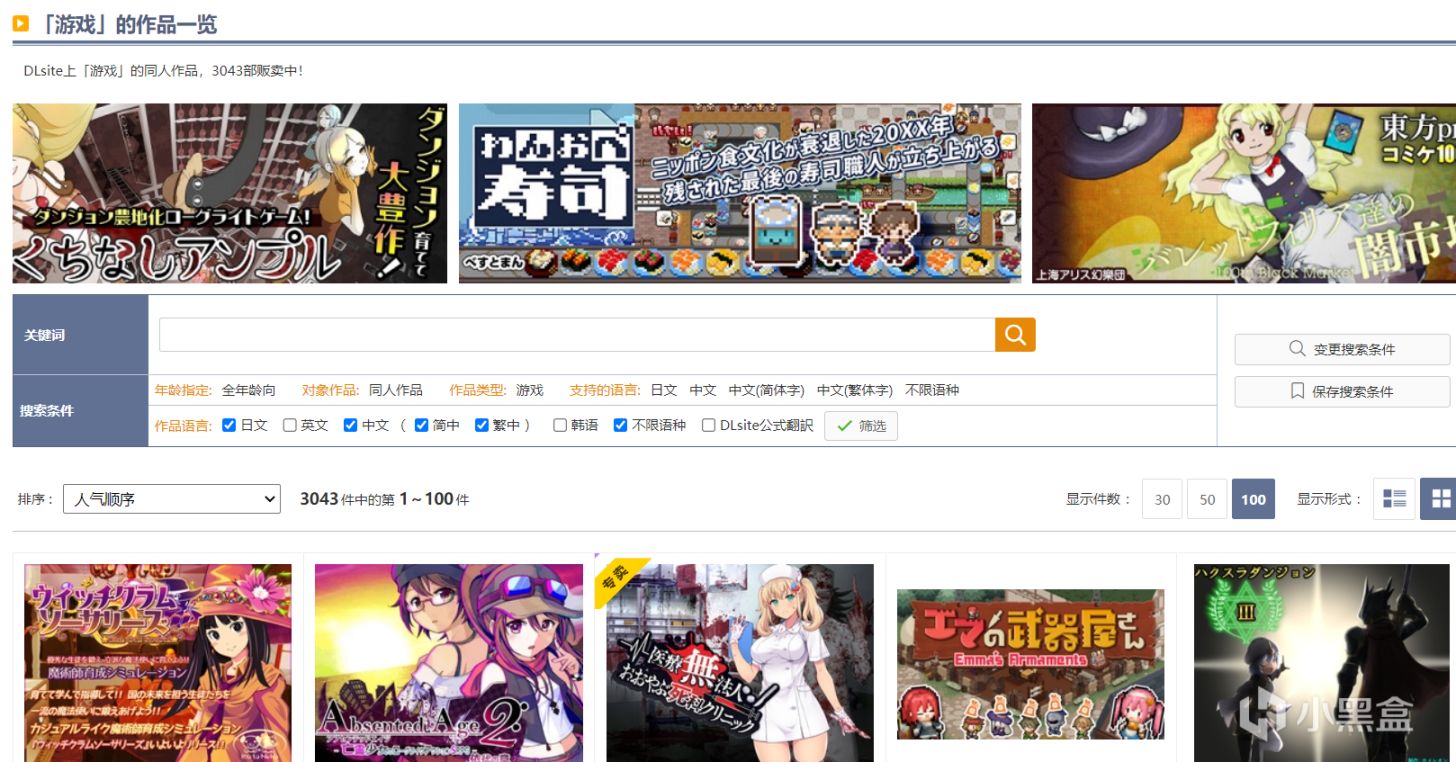Uncheck the 简中 checkbox
The width and height of the screenshot is (1456, 762).
(421, 425)
